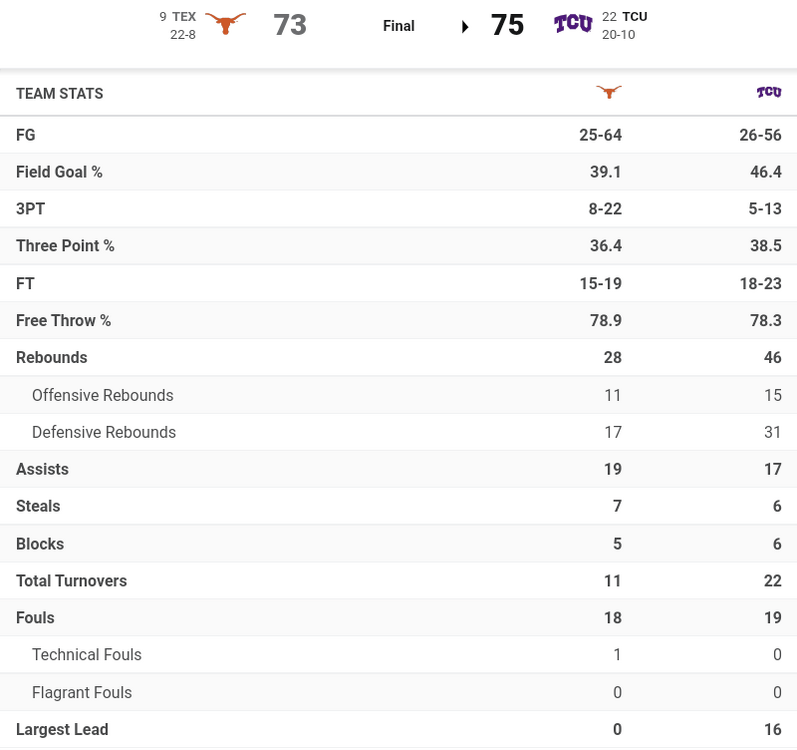Click the Technical Fouls sub-row label
This screenshot has width=797, height=750.
(87, 654)
